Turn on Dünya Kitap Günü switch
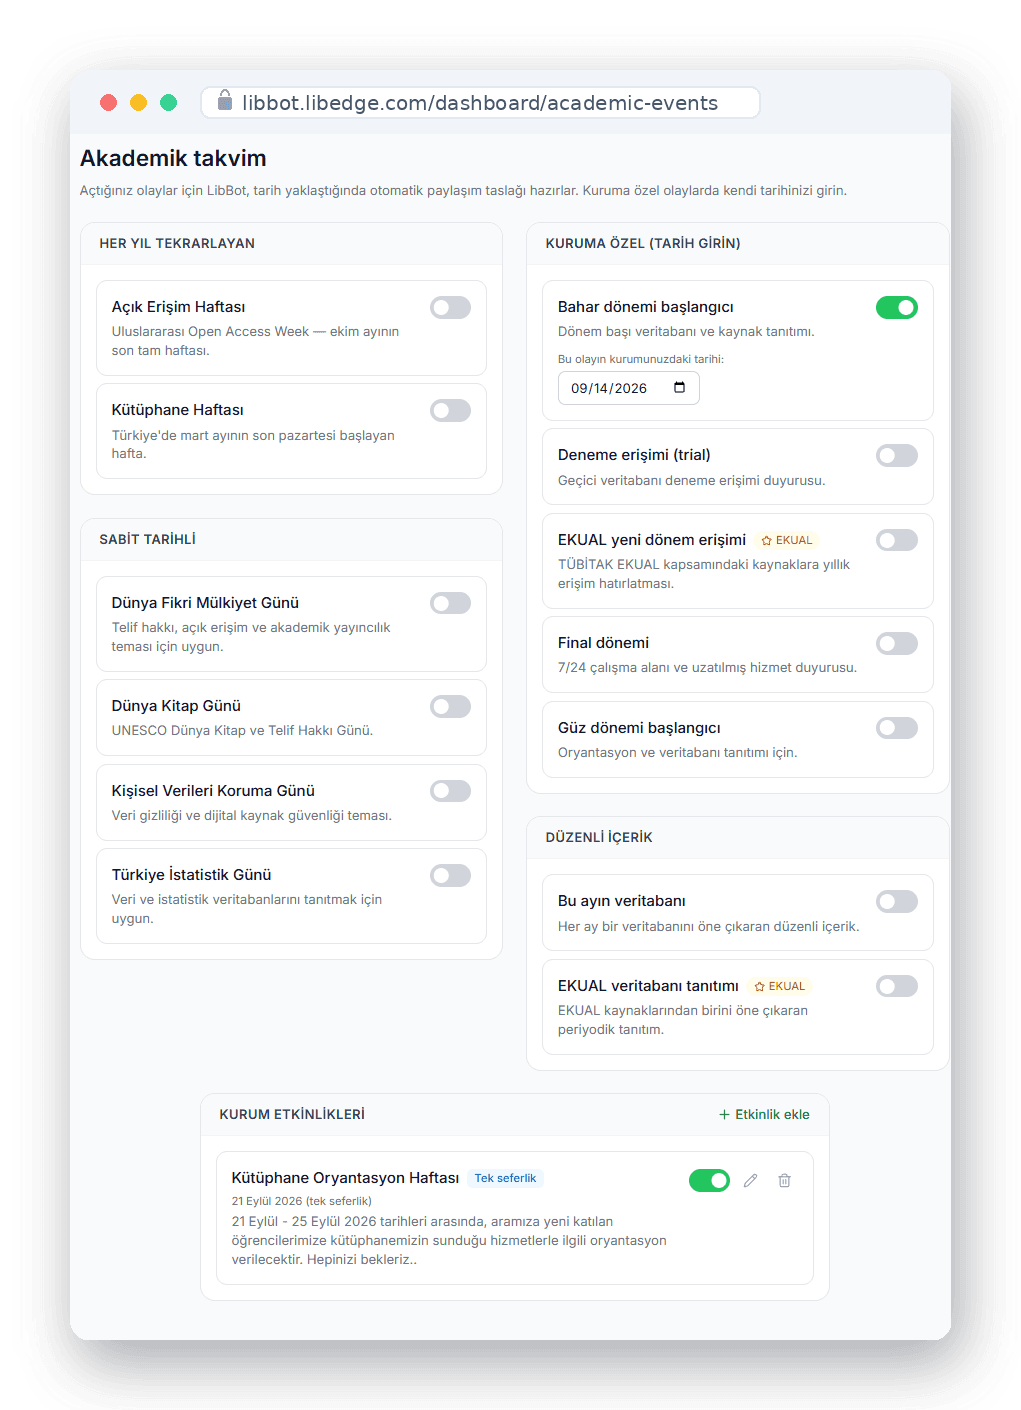 point(450,707)
